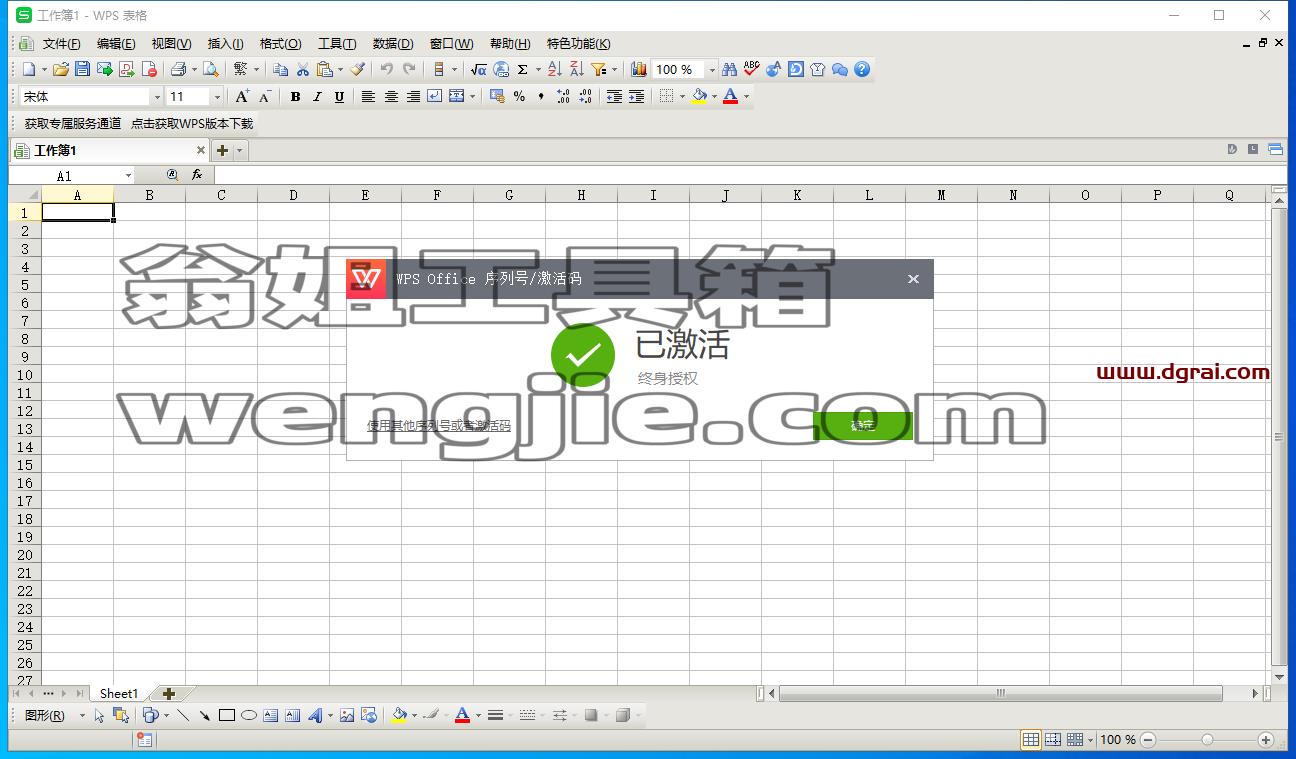
Task: Open the borders dropdown arrow
Action: pos(682,97)
